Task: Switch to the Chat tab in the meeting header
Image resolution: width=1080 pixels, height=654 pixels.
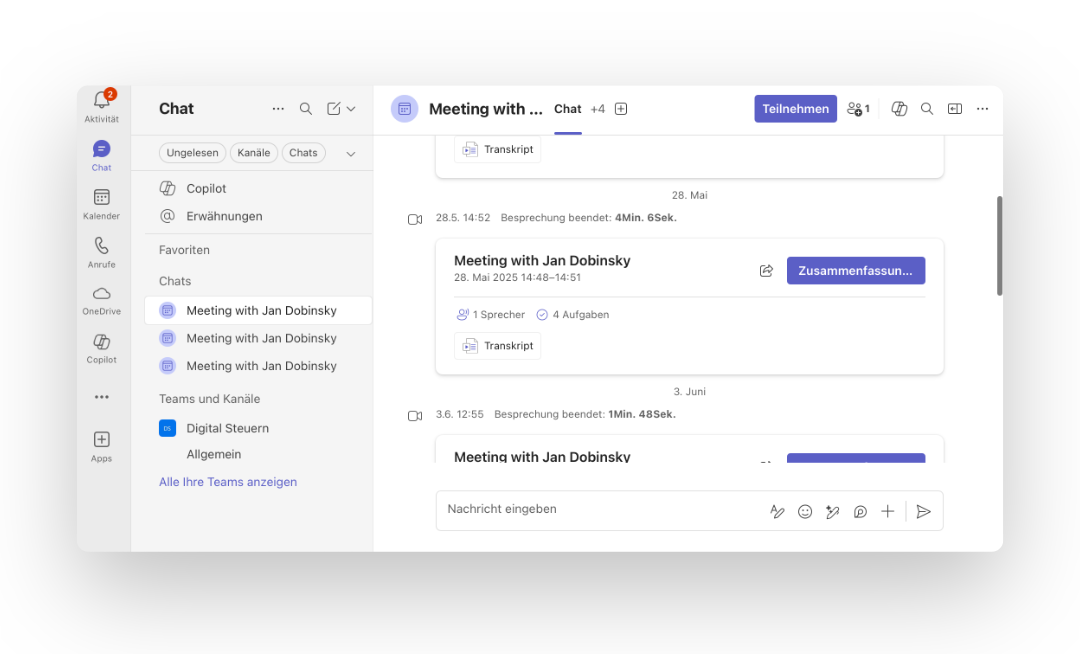Action: click(x=567, y=108)
